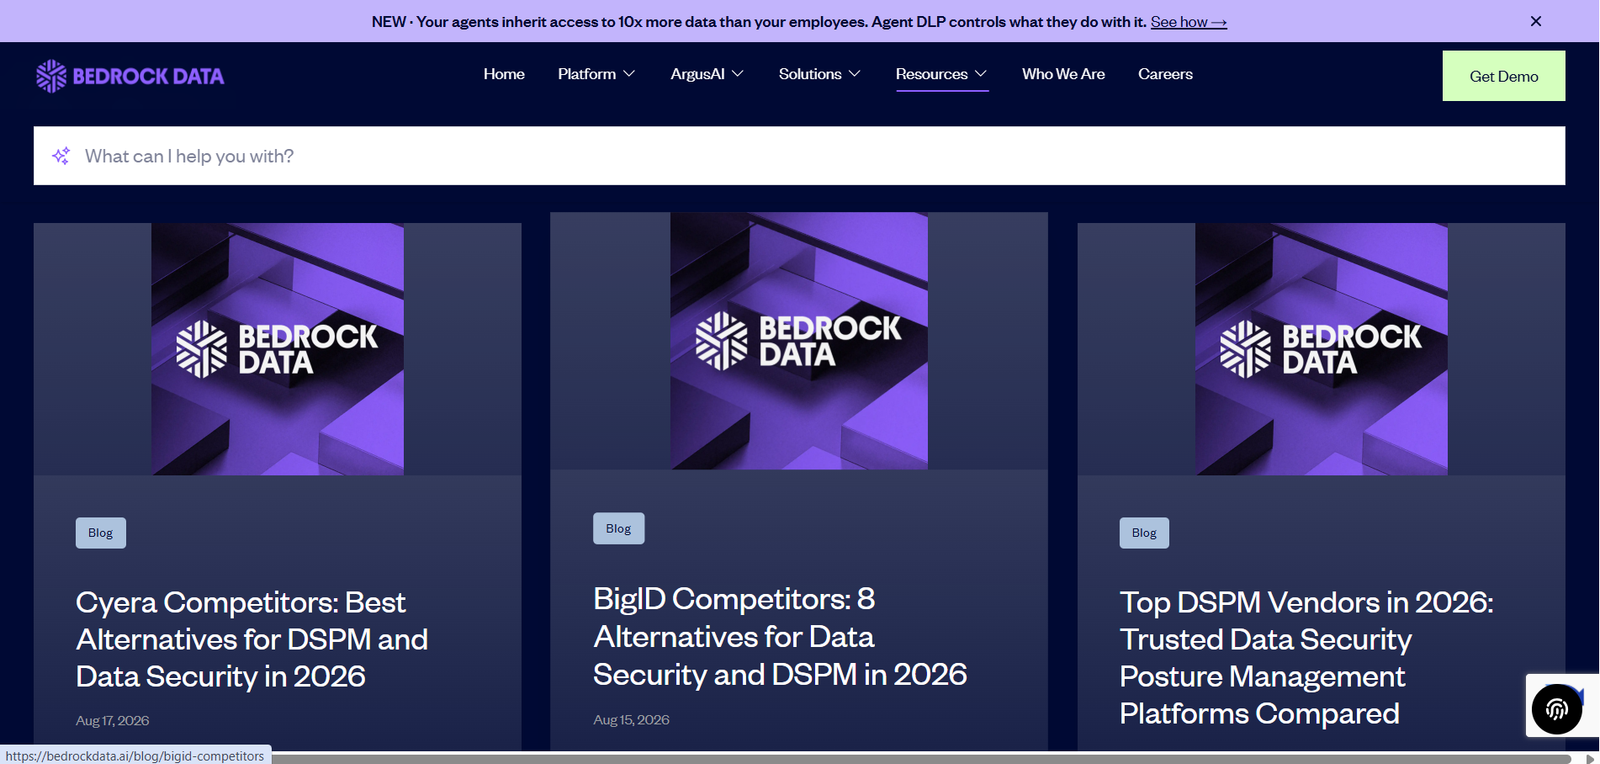Open 'Top DSPM Vendors in 2026' article title
This screenshot has height=764, width=1600.
pyautogui.click(x=1306, y=658)
